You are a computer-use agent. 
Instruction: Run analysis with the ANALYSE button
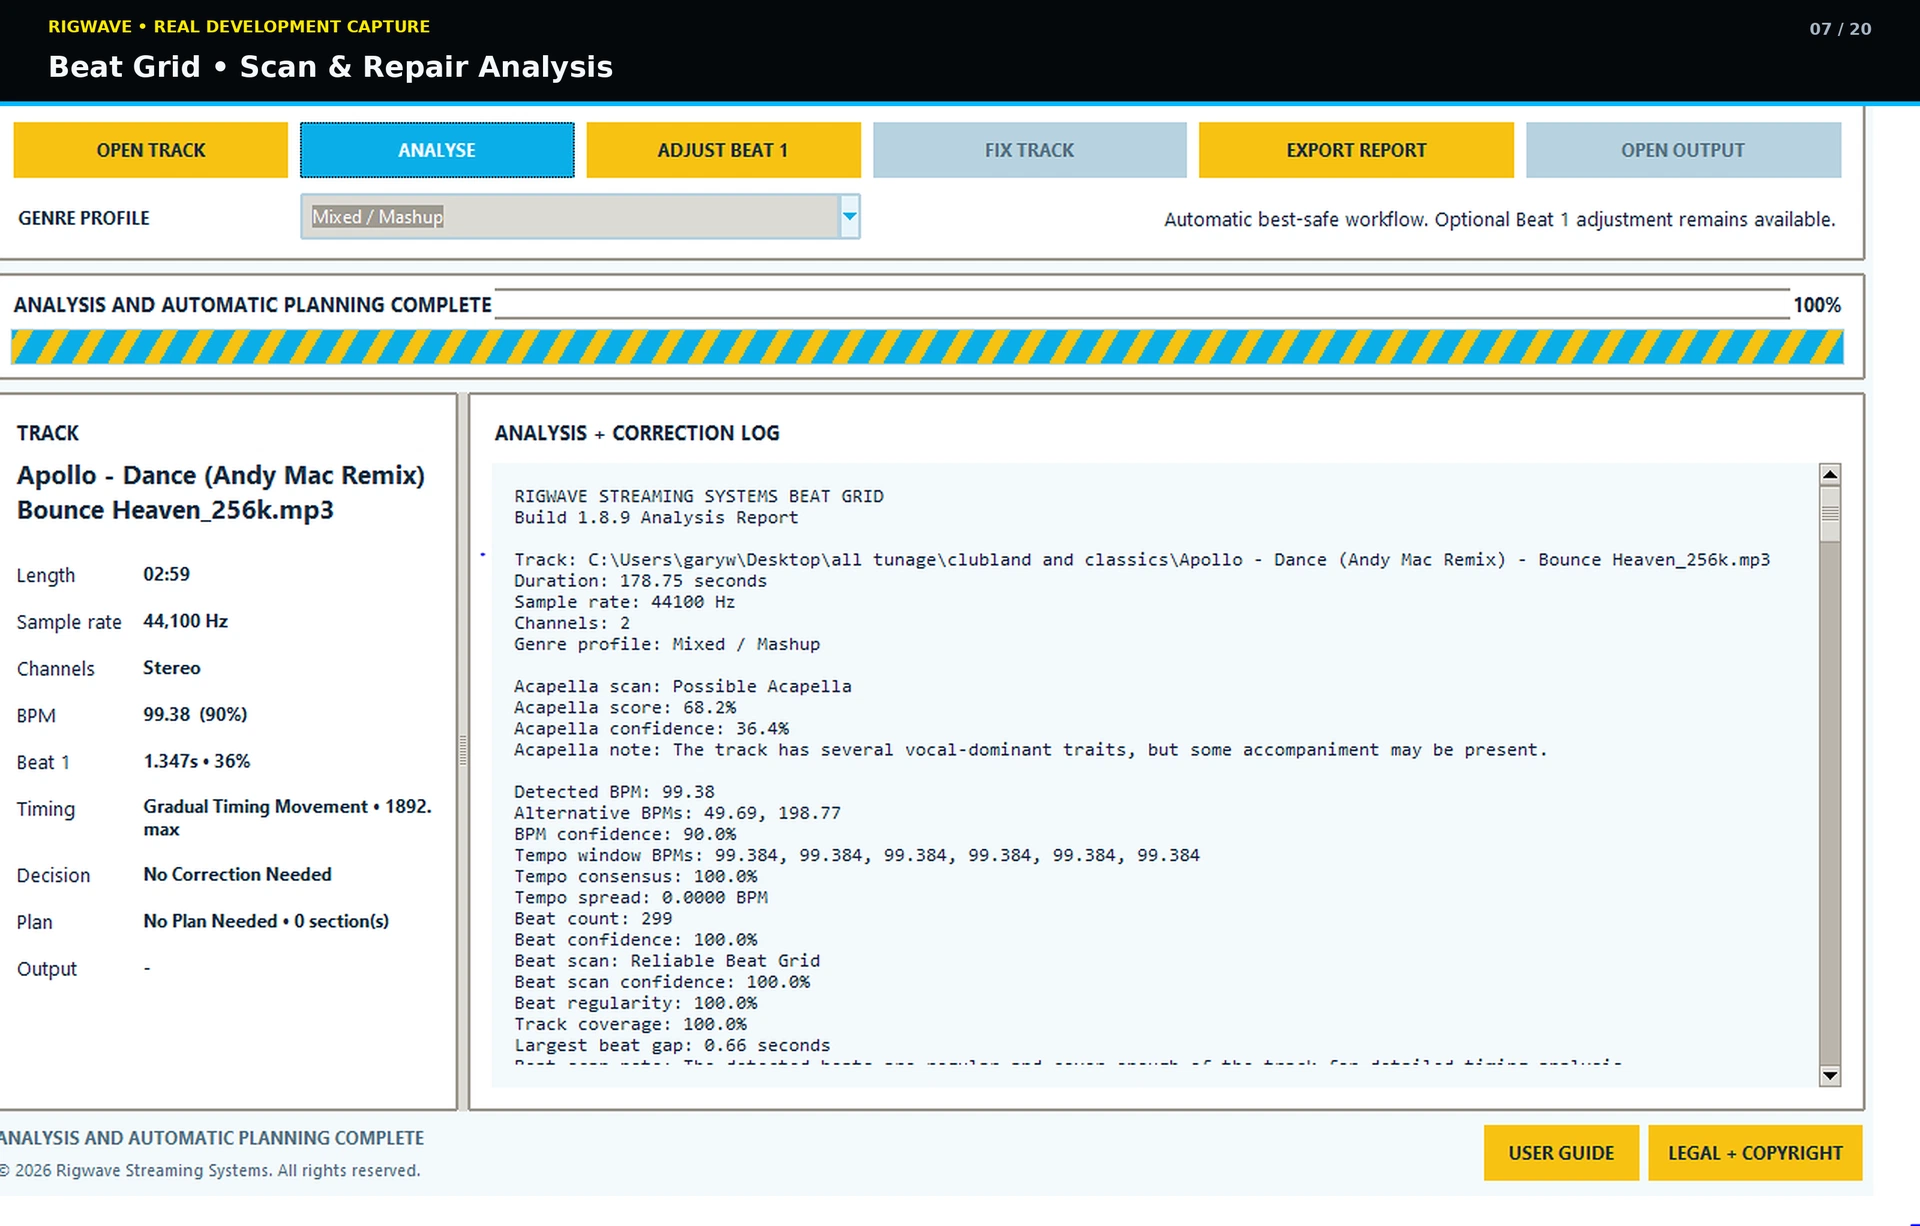point(437,150)
